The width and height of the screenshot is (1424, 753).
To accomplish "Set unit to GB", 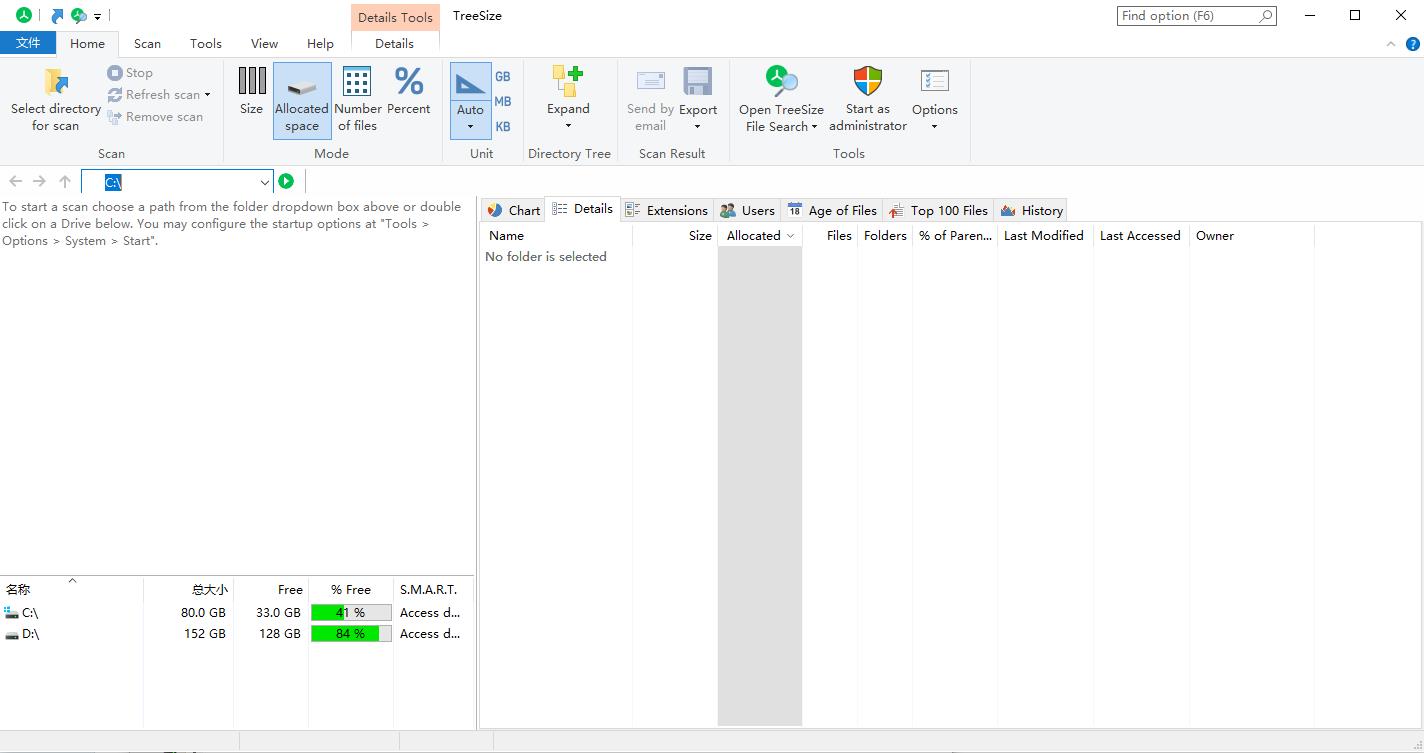I will (503, 77).
